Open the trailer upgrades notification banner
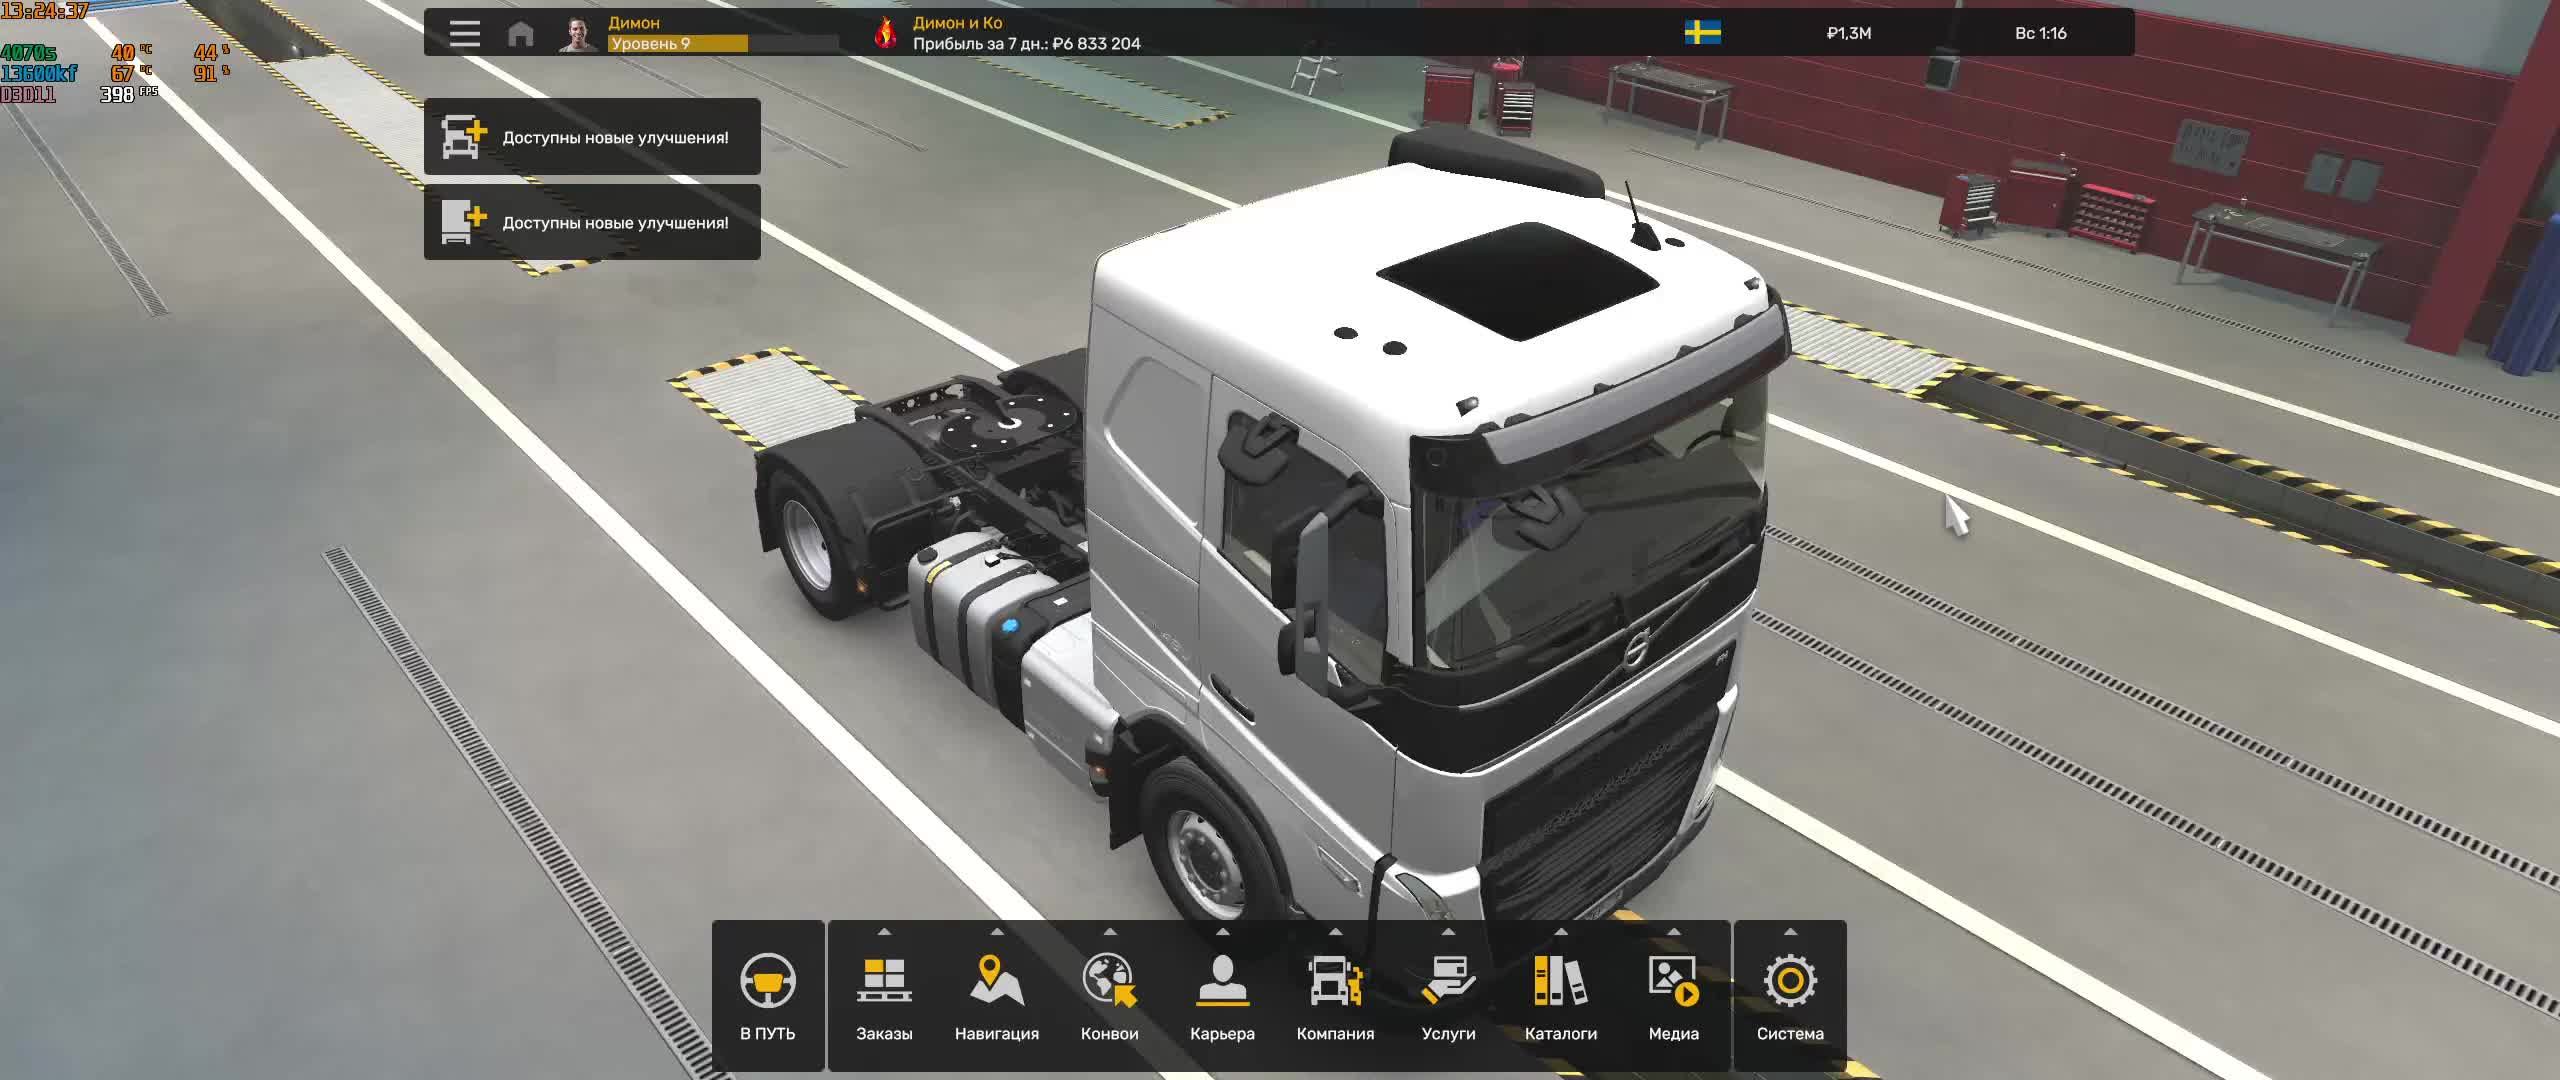2560x1080 pixels. pyautogui.click(x=592, y=223)
